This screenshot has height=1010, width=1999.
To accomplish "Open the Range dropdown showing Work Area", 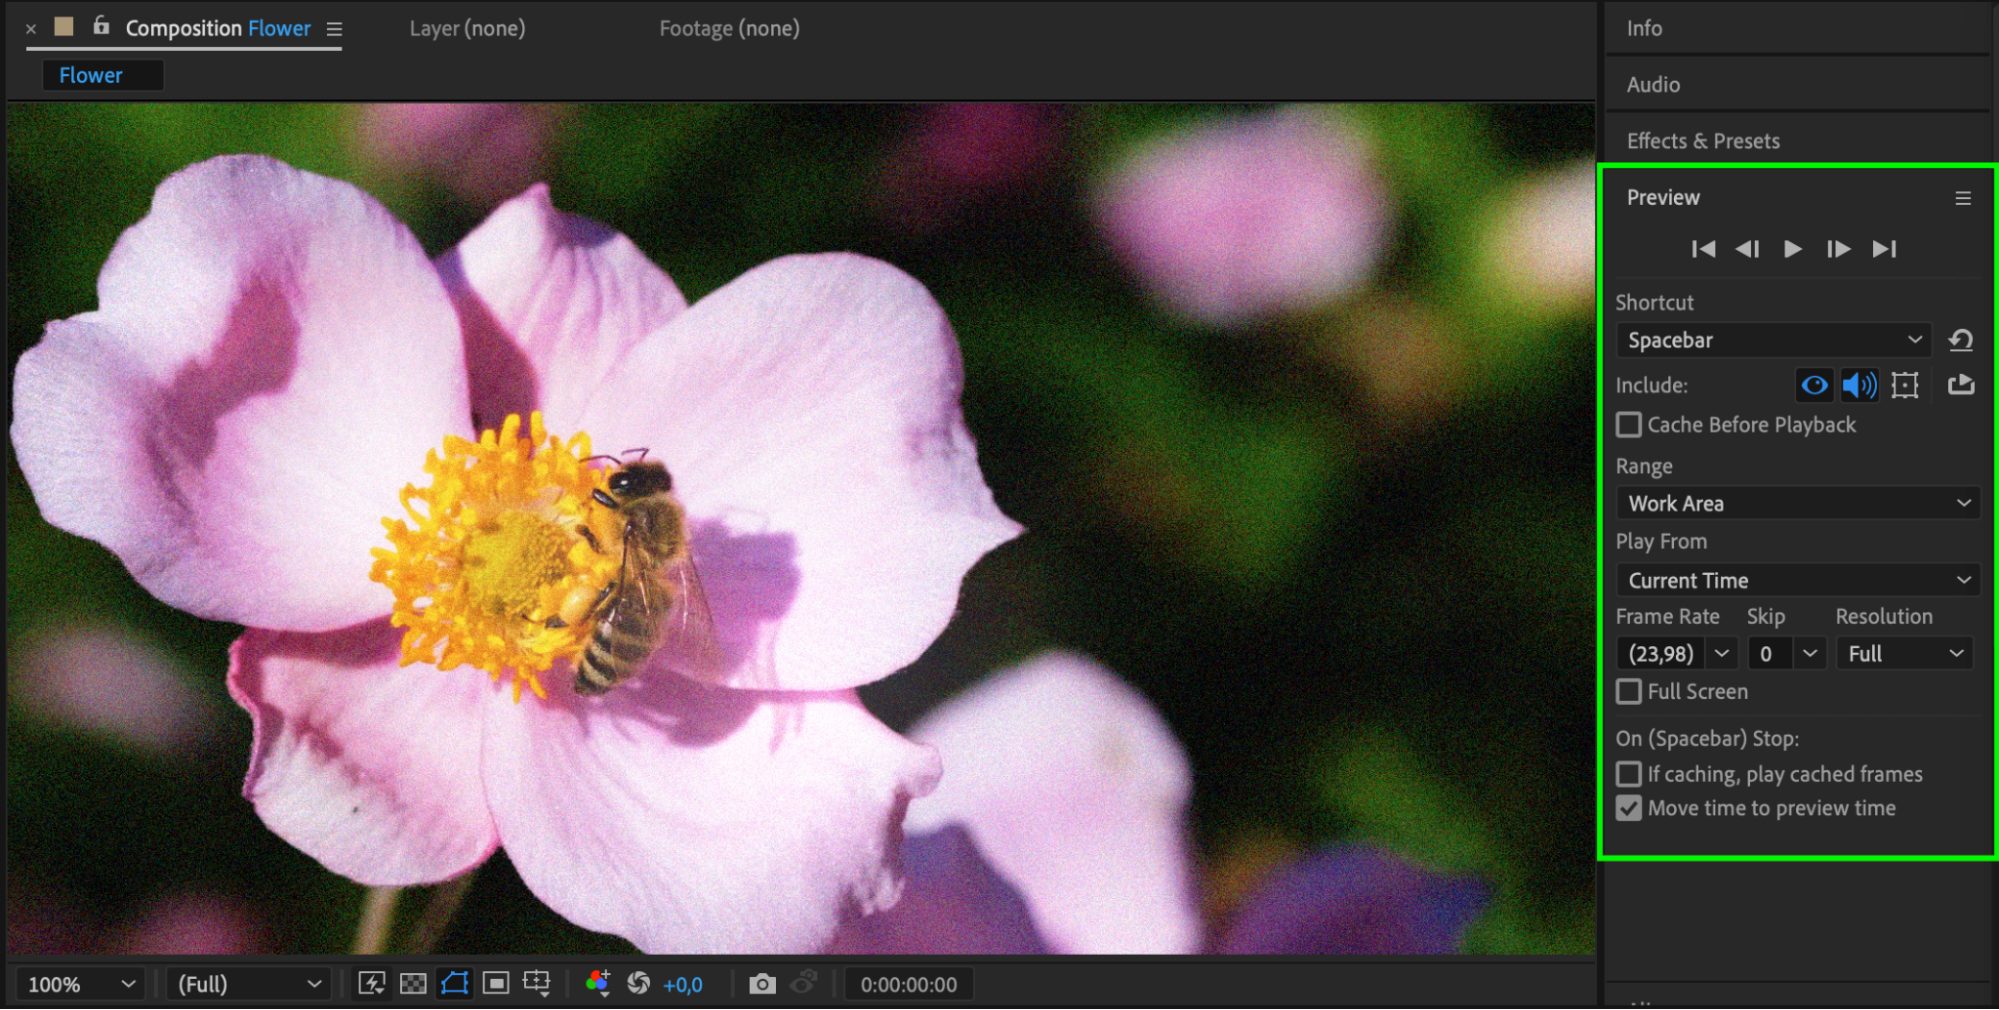I will 1797,503.
